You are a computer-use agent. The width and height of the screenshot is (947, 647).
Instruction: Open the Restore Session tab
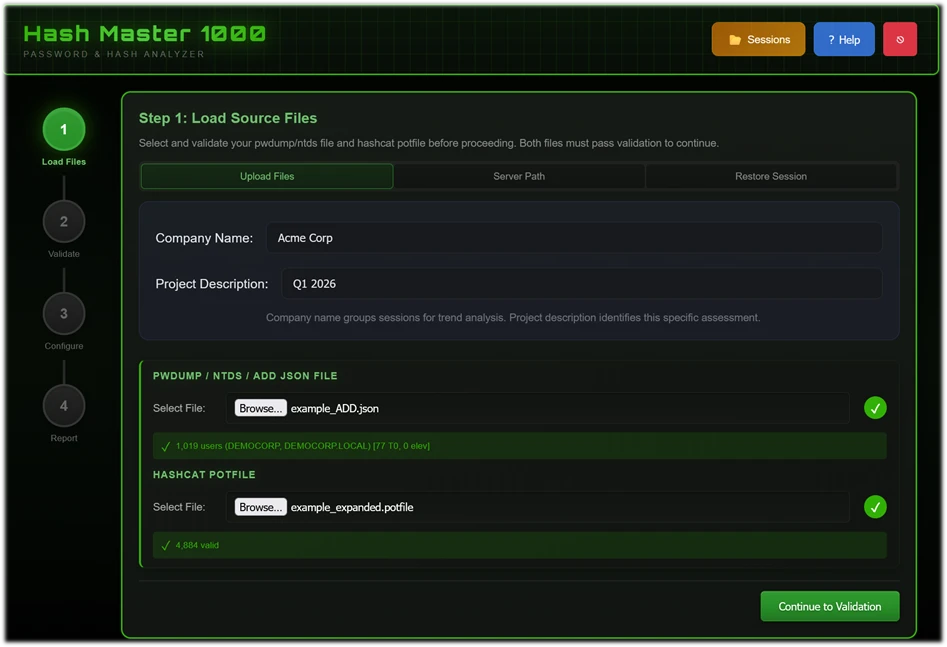click(771, 176)
